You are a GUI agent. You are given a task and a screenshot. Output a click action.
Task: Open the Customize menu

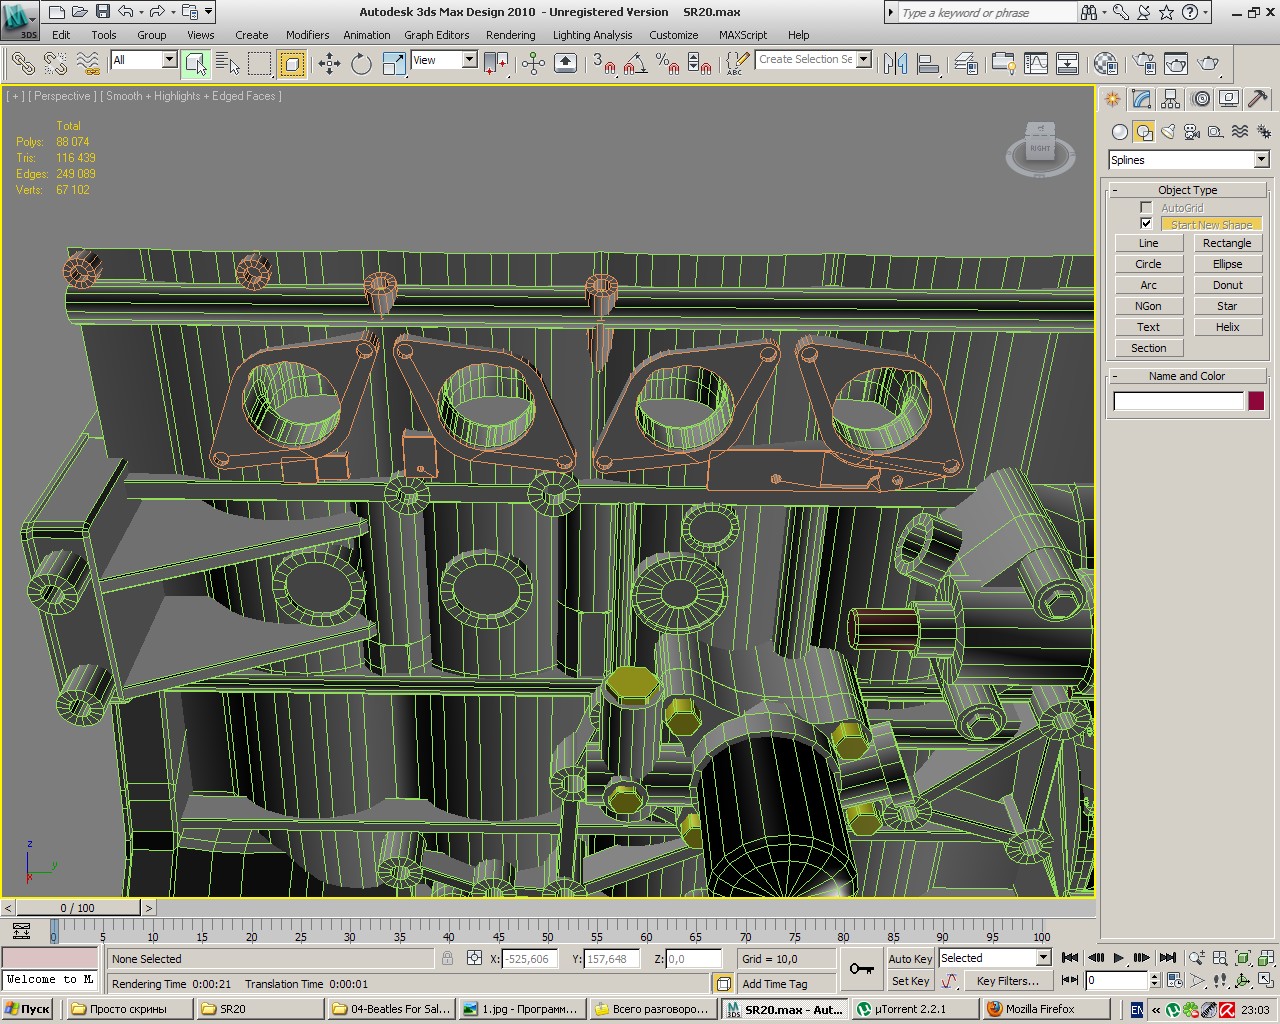673,35
